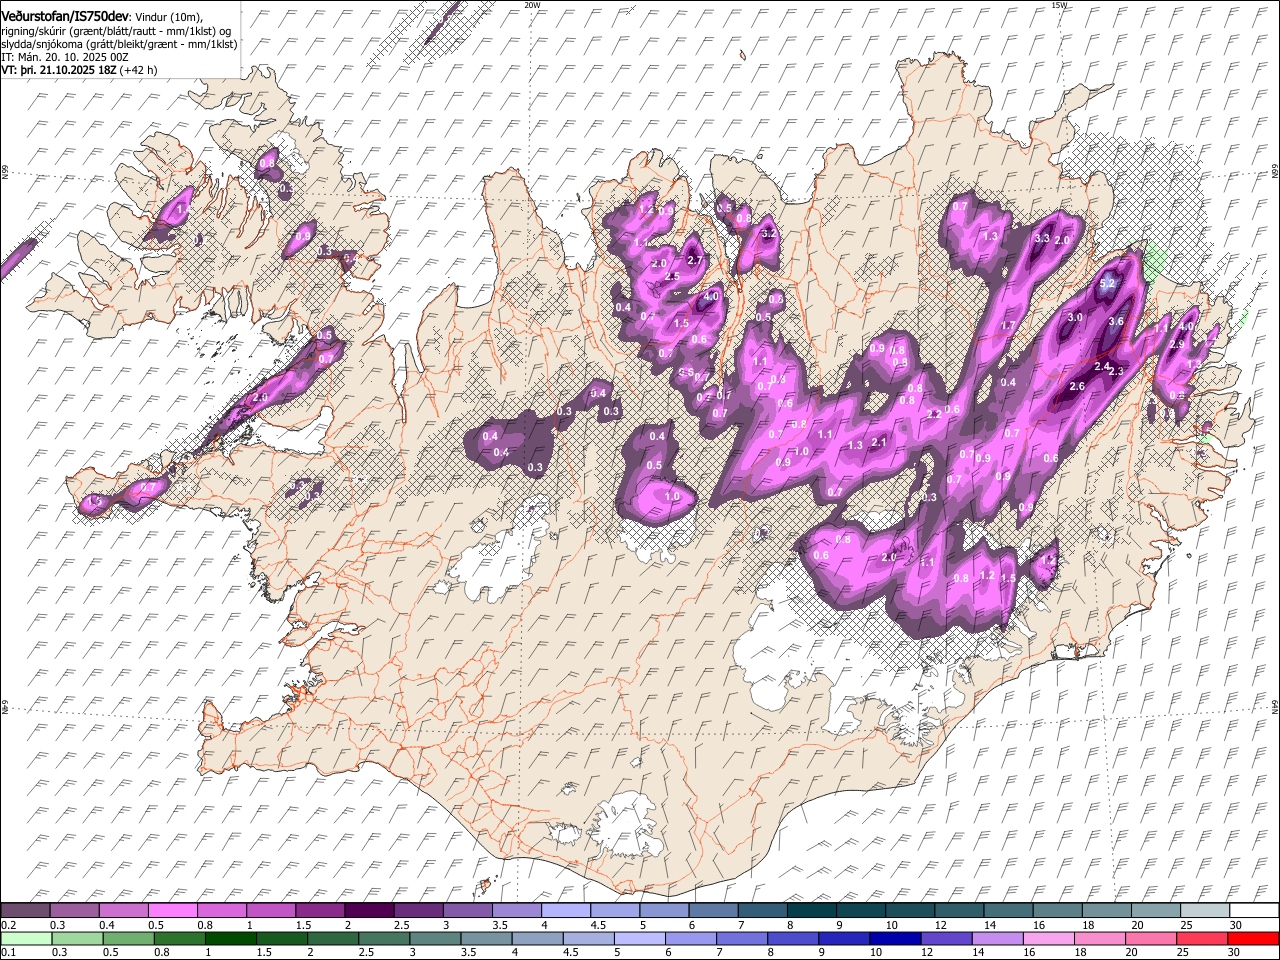The height and width of the screenshot is (960, 1280).
Task: Pick magenta scale swatch between 1 and 1.5
Action: pyautogui.click(x=270, y=911)
